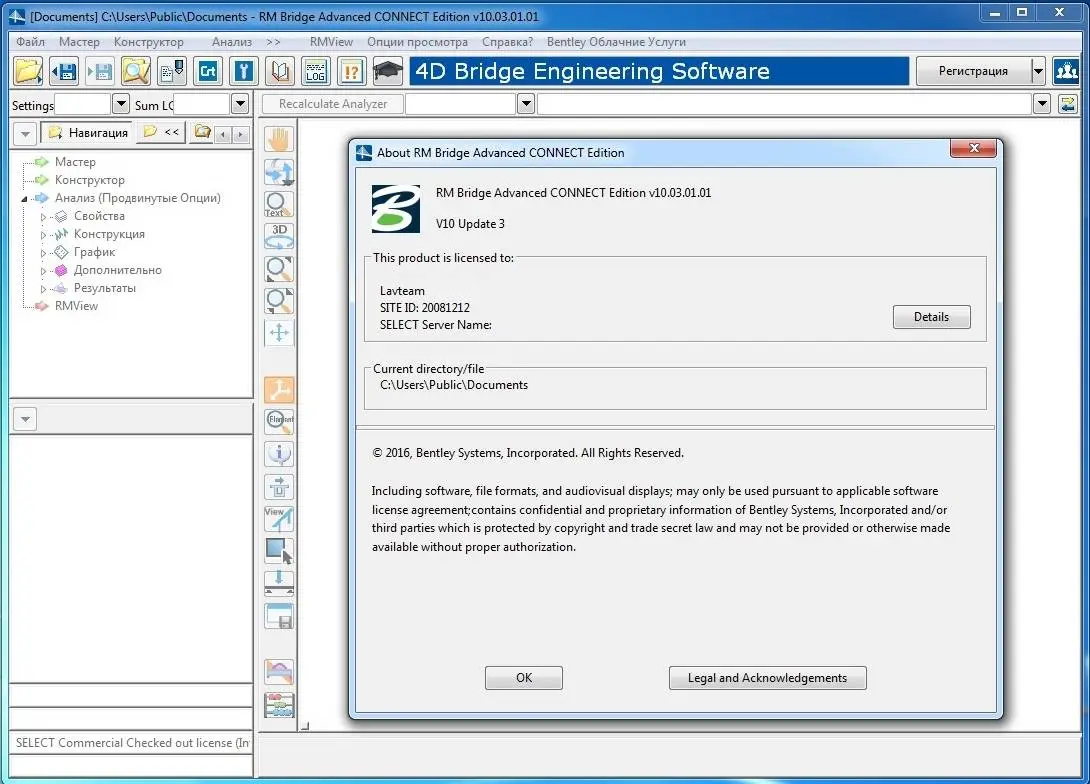Open the Опции просмотра menu
This screenshot has width=1090, height=784.
[417, 42]
